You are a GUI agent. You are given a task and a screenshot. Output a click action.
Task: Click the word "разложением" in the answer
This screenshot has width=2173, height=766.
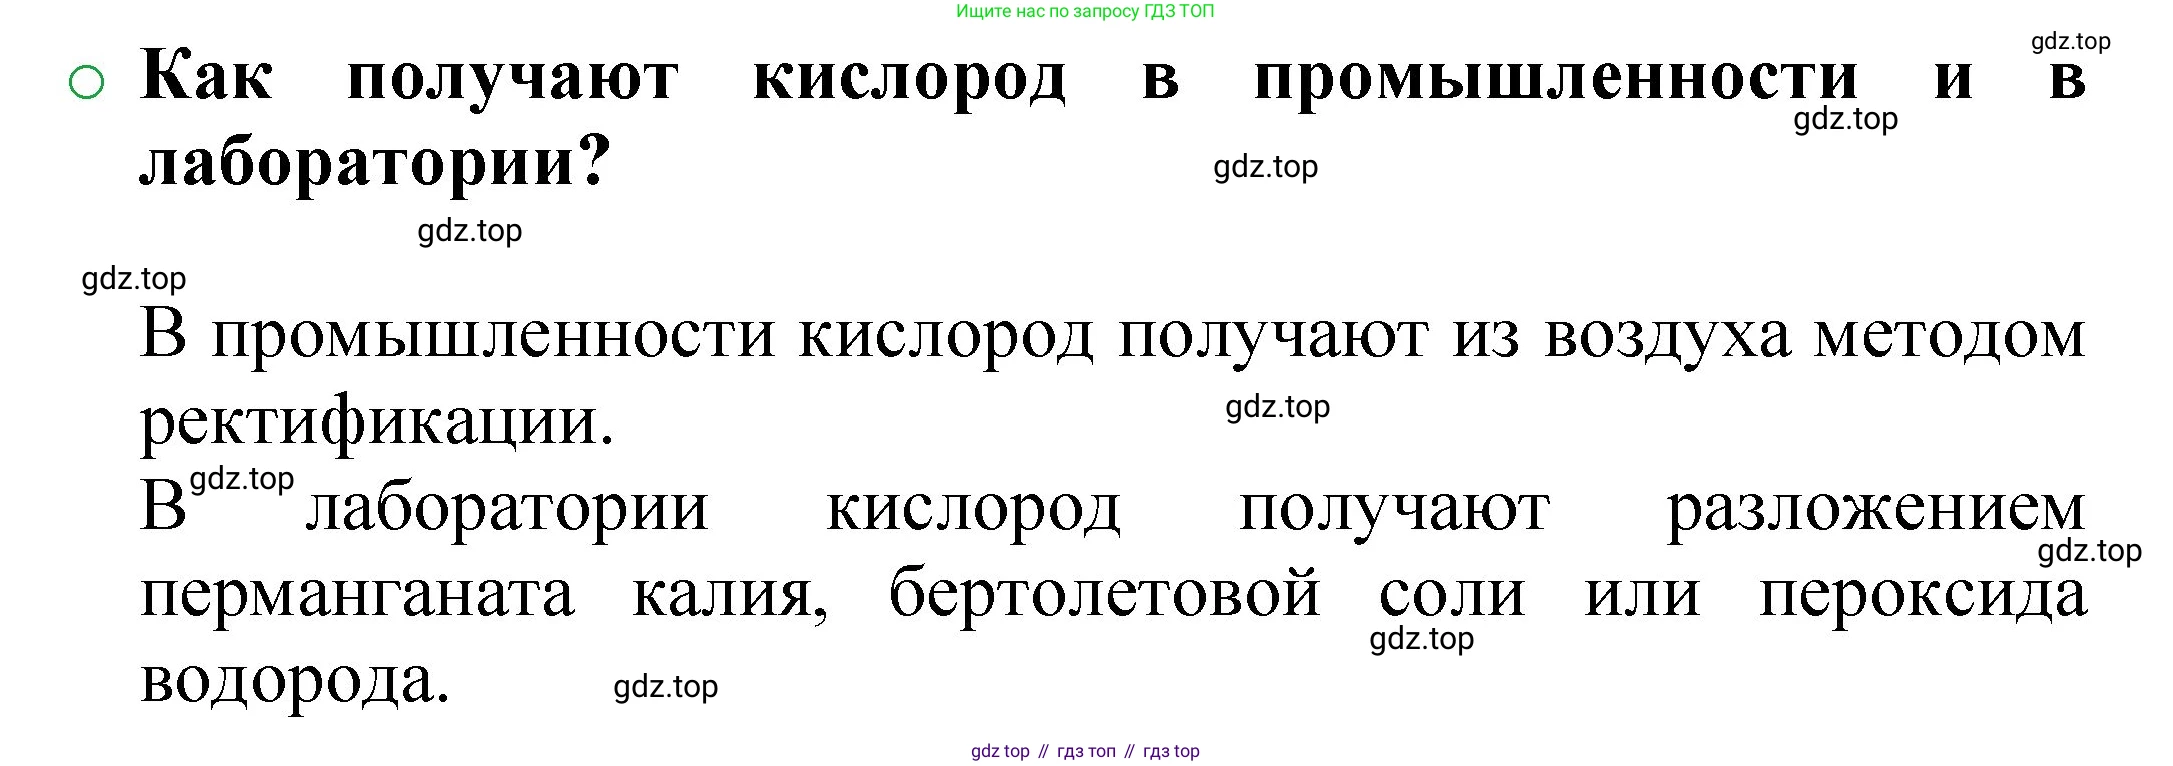click(1876, 512)
